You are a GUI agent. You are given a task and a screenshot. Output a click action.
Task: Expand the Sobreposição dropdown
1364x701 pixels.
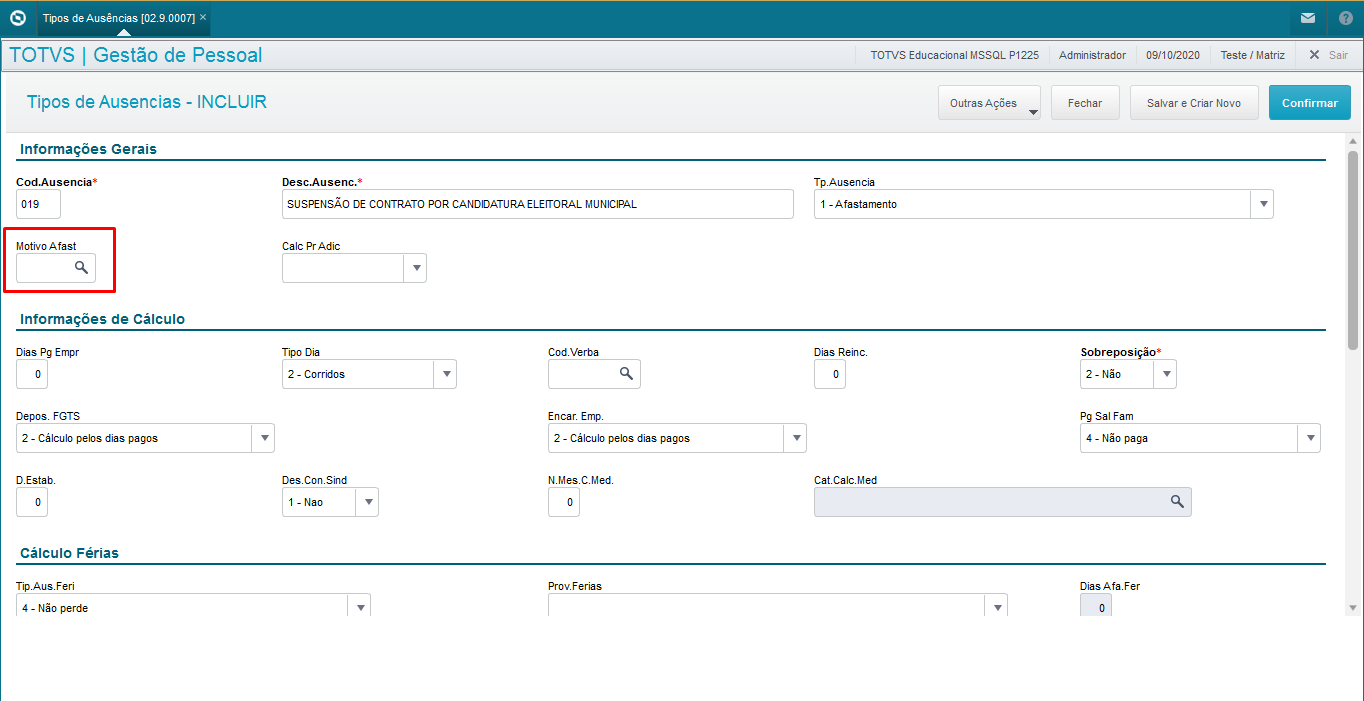(1165, 374)
